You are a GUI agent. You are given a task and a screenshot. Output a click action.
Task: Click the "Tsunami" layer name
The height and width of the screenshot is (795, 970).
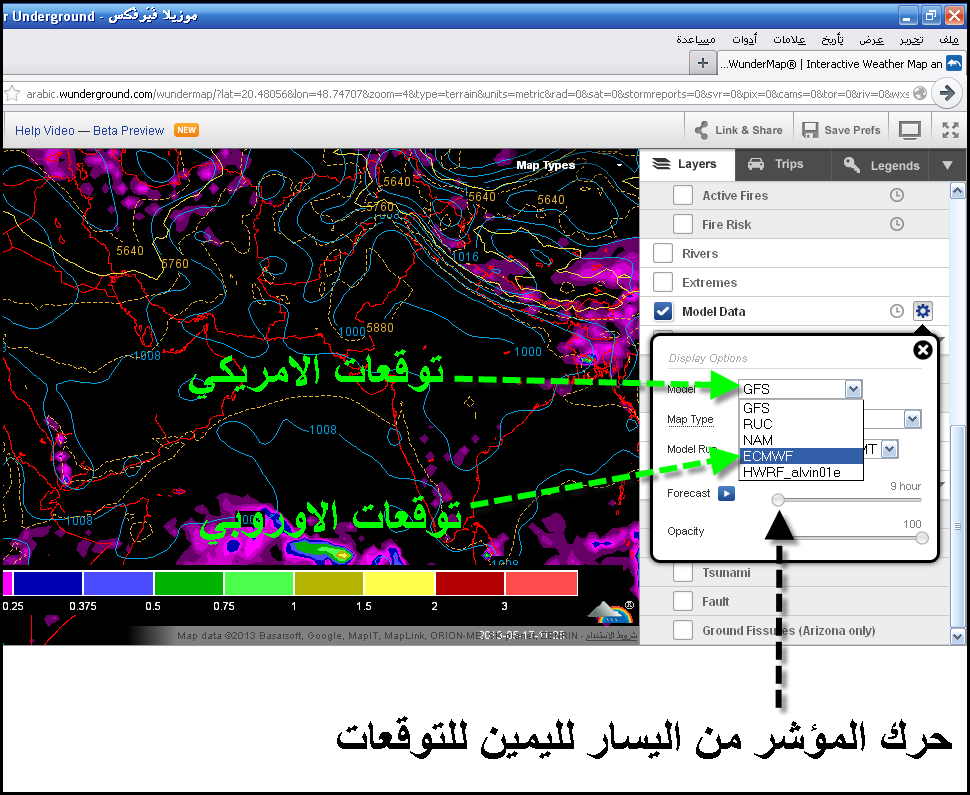(726, 572)
